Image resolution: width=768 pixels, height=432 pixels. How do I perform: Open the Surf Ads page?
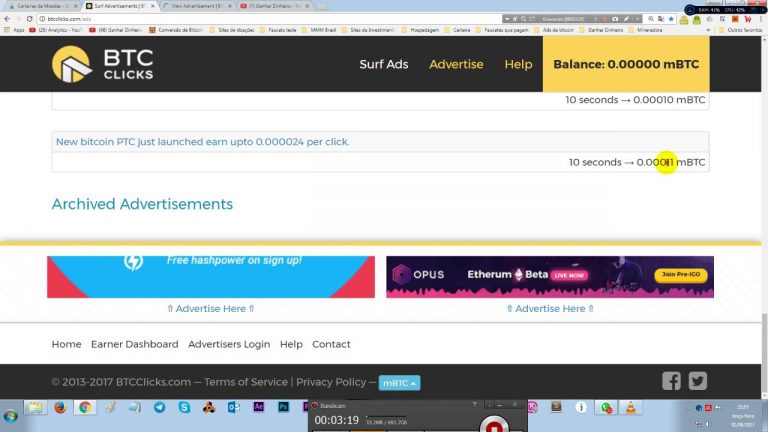click(384, 64)
